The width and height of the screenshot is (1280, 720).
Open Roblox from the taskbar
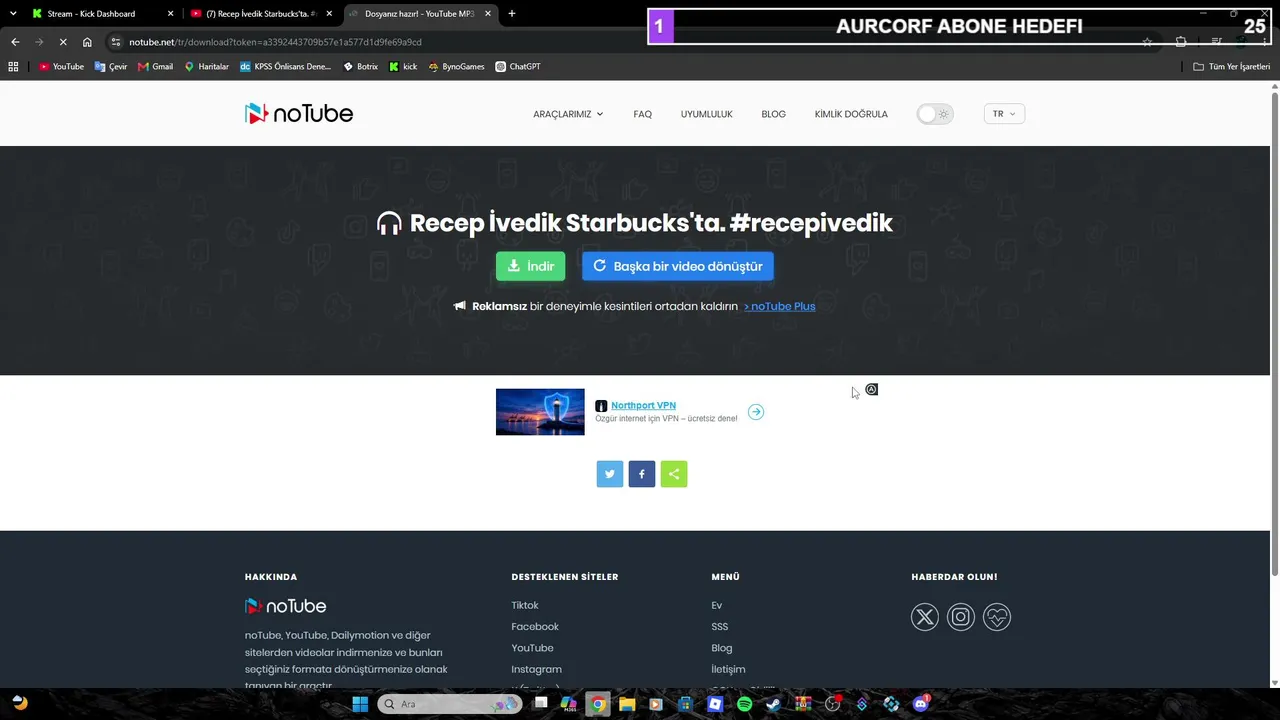[715, 704]
